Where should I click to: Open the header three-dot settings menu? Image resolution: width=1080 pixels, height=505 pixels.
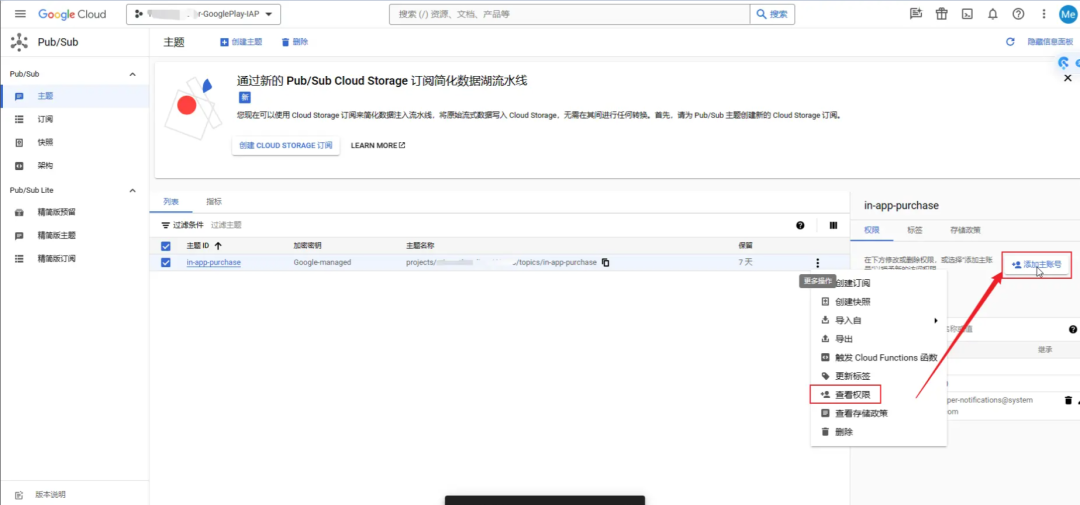(x=1044, y=14)
